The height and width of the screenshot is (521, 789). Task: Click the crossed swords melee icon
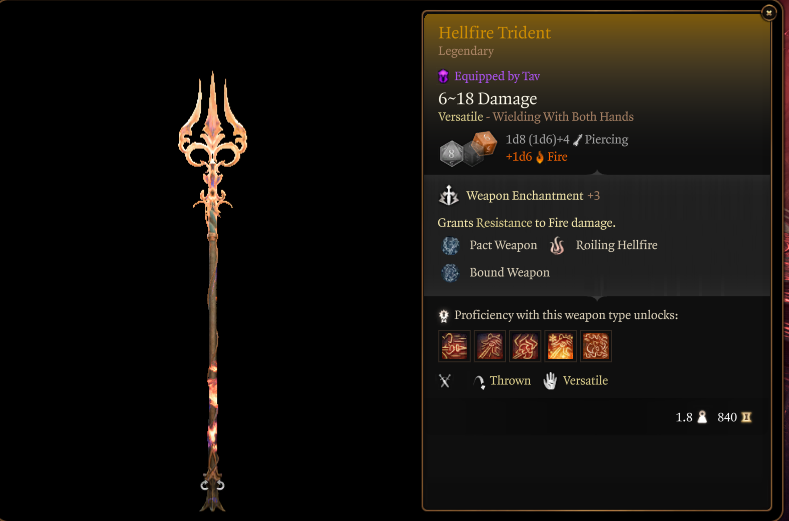pos(444,381)
